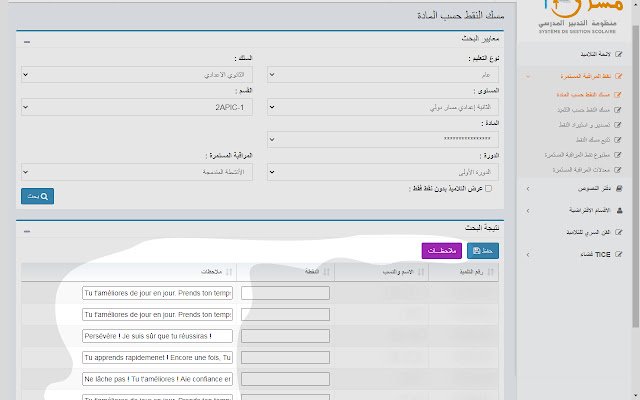Collapse the معايير البحث panel
This screenshot has width=640, height=400.
pos(27,42)
